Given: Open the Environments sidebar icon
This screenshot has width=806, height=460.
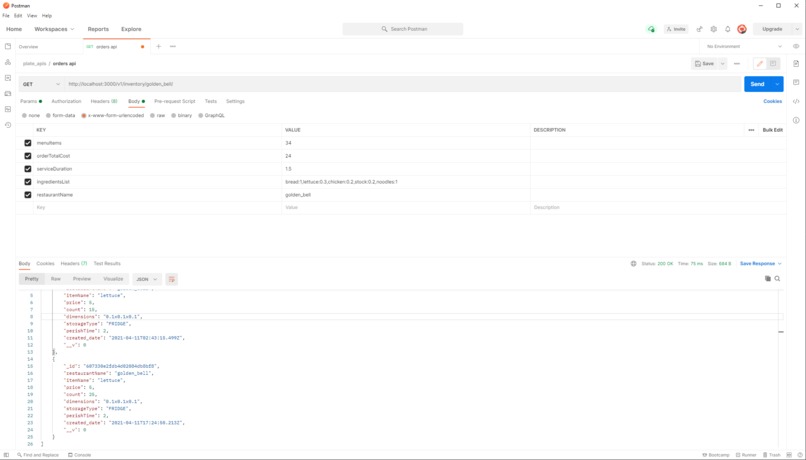Looking at the screenshot, I should 8,78.
